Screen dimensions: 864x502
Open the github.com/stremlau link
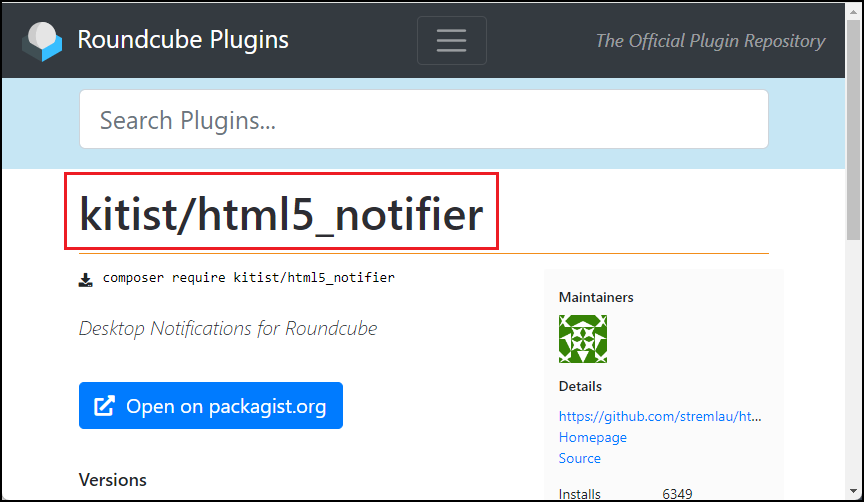[660, 416]
